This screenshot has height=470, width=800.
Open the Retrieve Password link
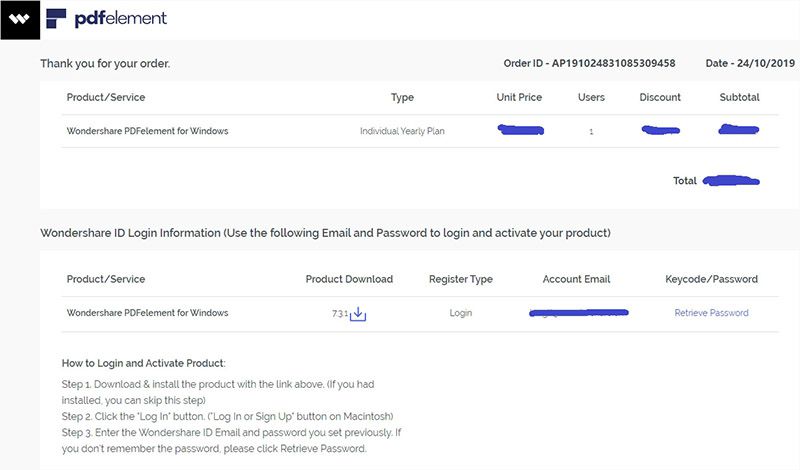(x=711, y=313)
